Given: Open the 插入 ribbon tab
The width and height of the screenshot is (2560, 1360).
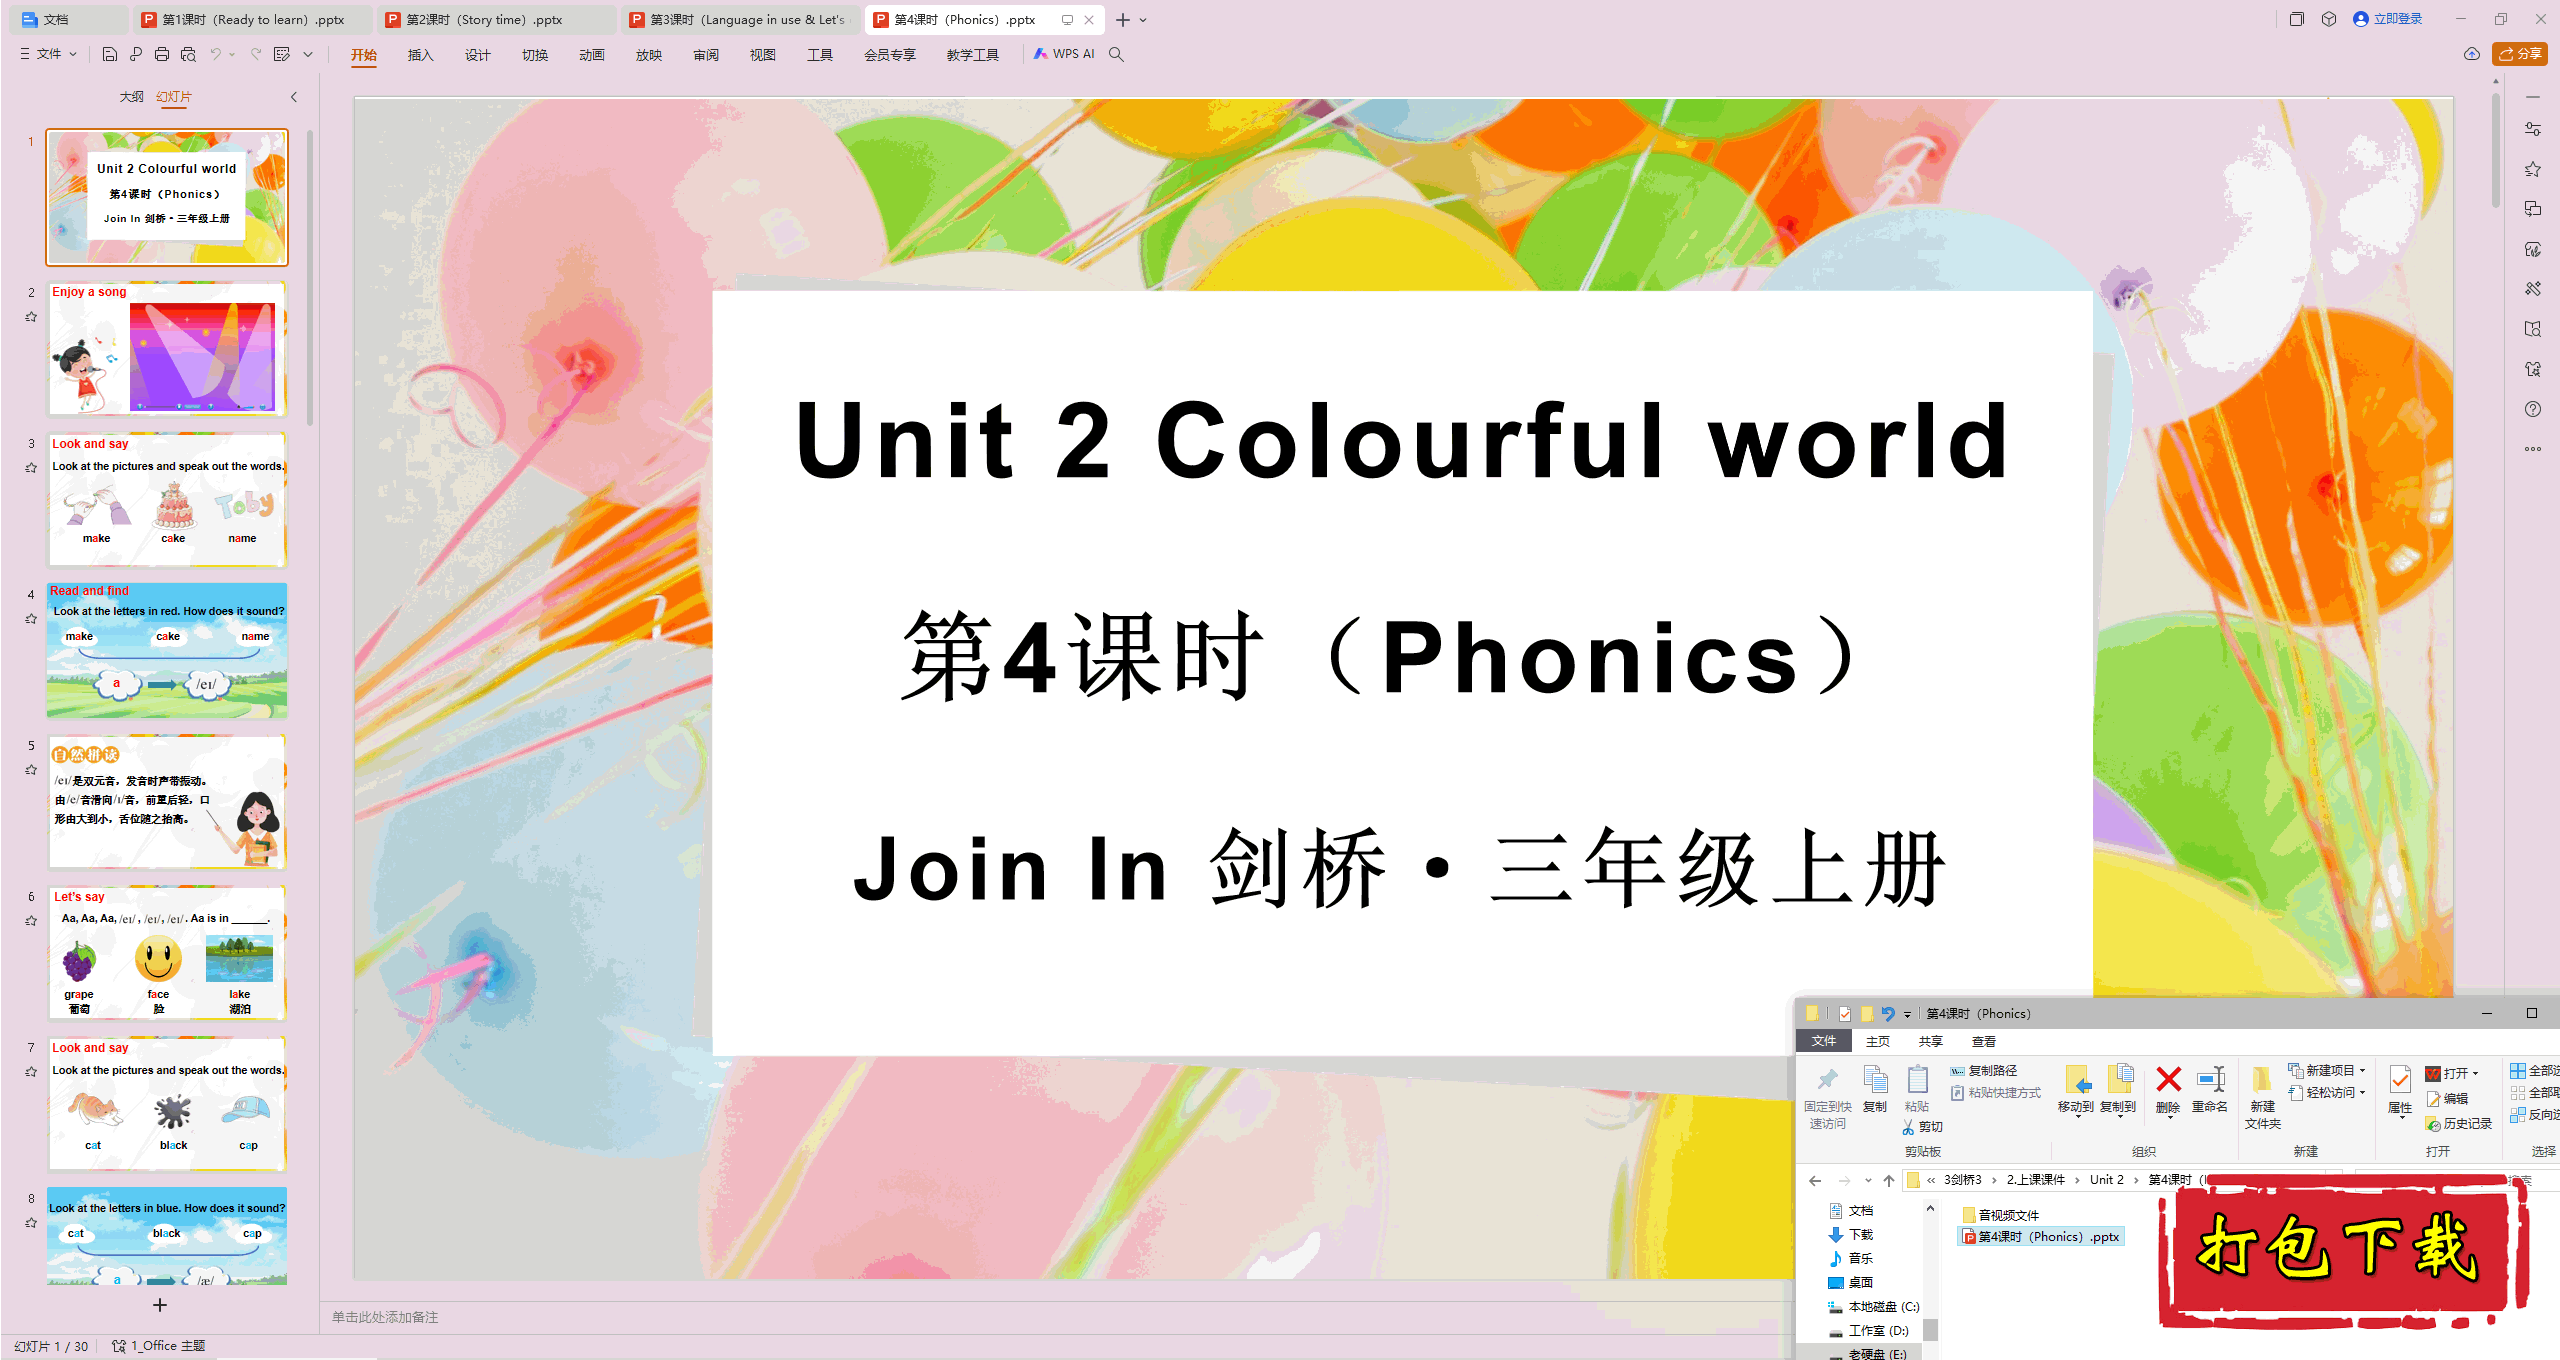Looking at the screenshot, I should point(420,55).
